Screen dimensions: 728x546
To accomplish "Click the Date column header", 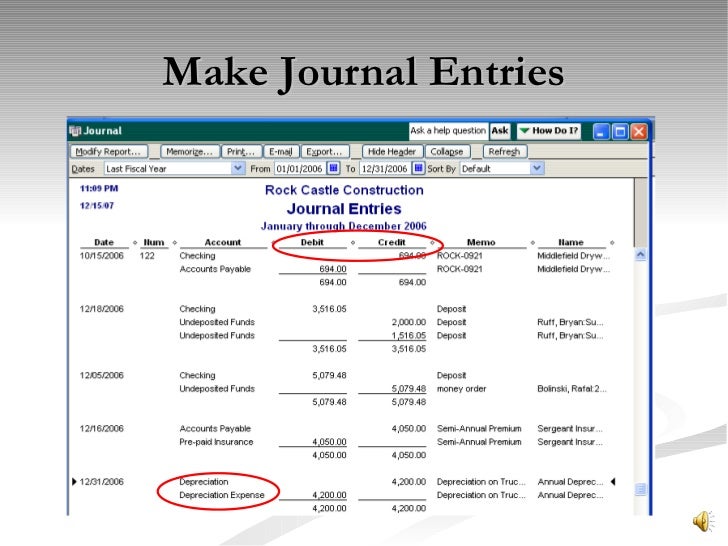I will 104,242.
